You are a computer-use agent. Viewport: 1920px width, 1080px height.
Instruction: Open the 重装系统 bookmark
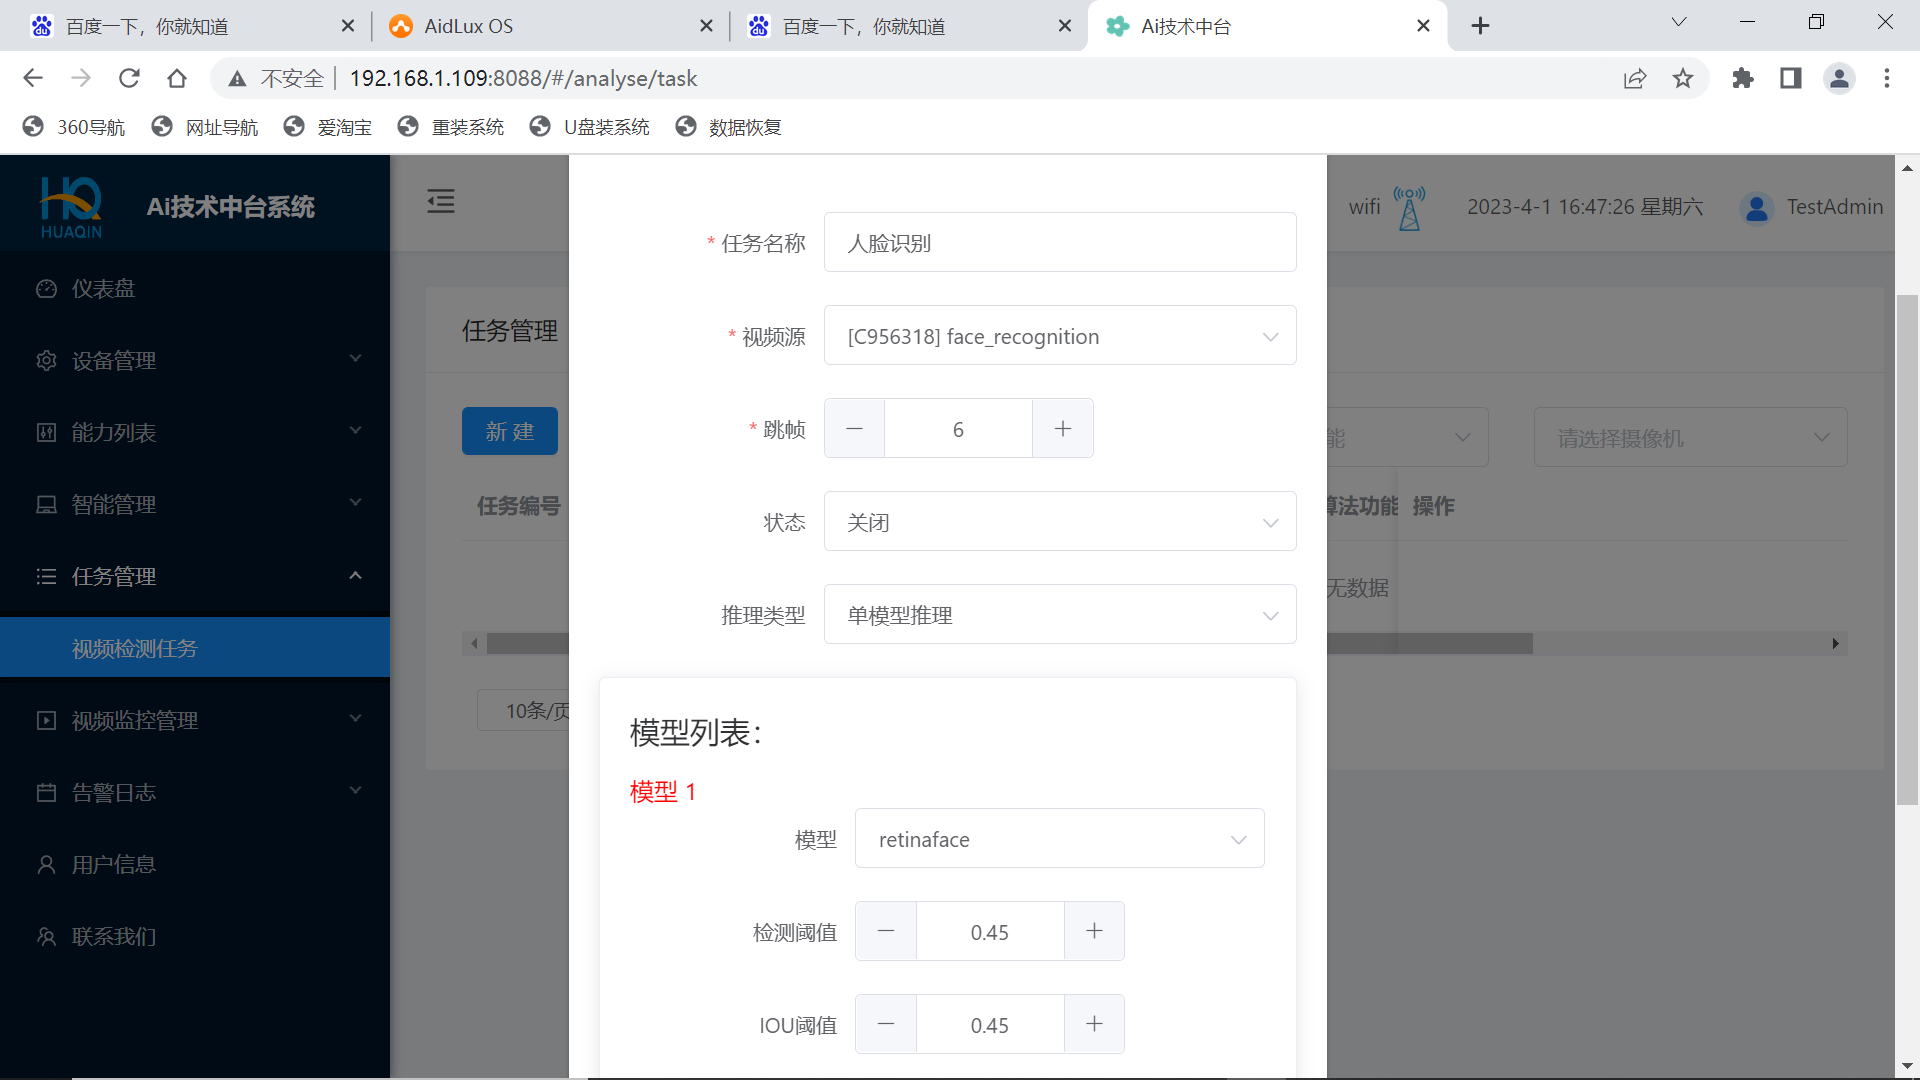point(451,127)
